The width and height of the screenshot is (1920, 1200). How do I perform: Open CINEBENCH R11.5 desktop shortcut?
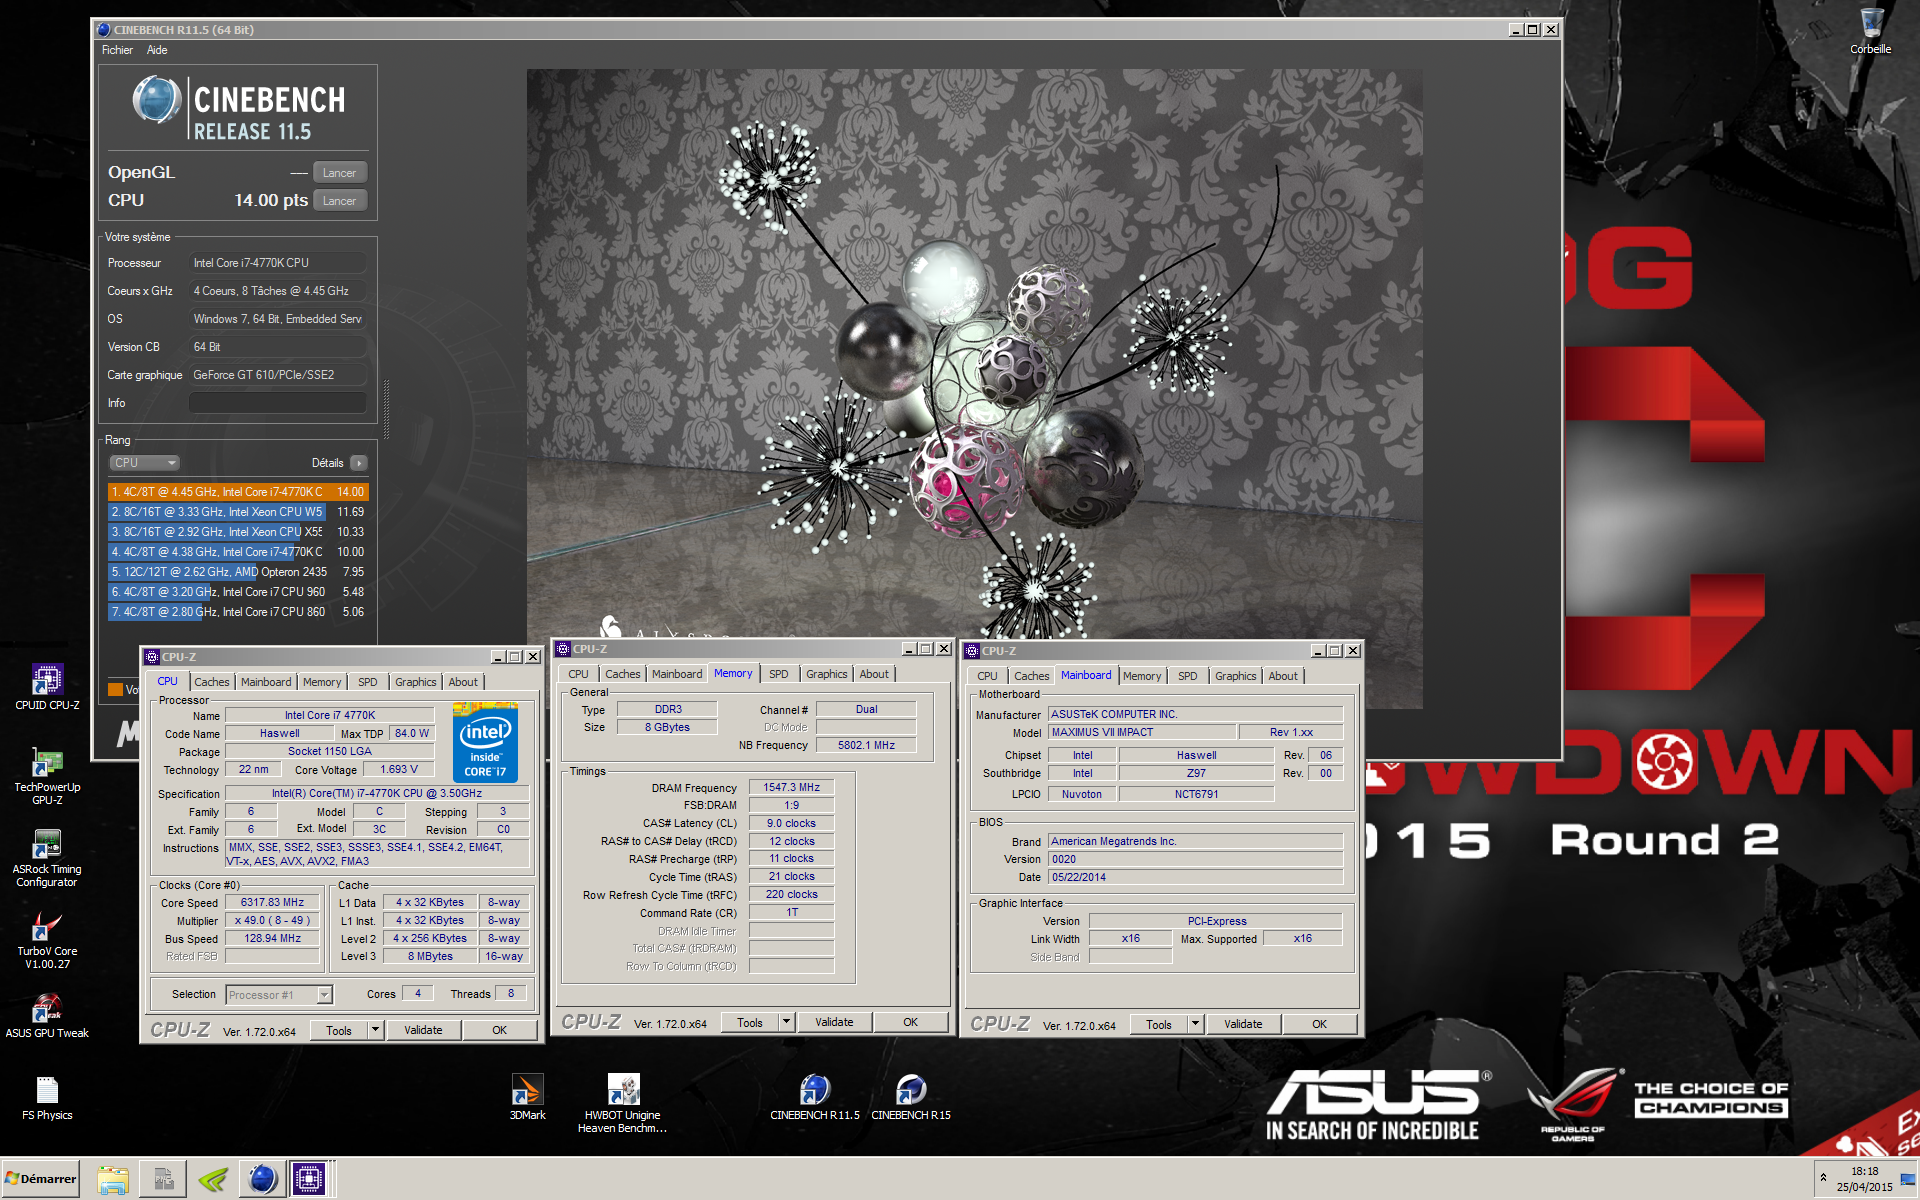coord(814,1097)
